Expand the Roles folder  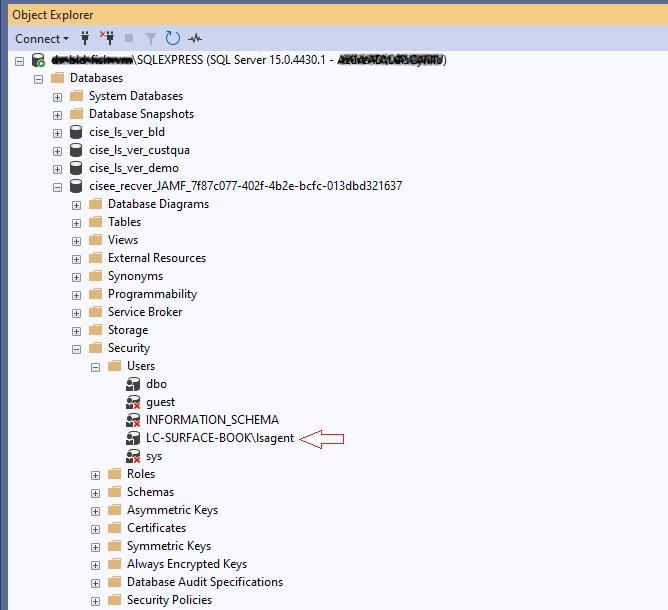point(95,475)
